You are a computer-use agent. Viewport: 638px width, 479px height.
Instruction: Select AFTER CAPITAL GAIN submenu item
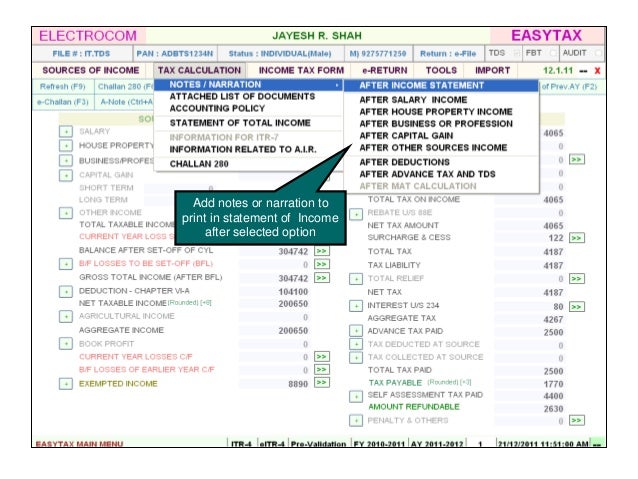pos(441,136)
